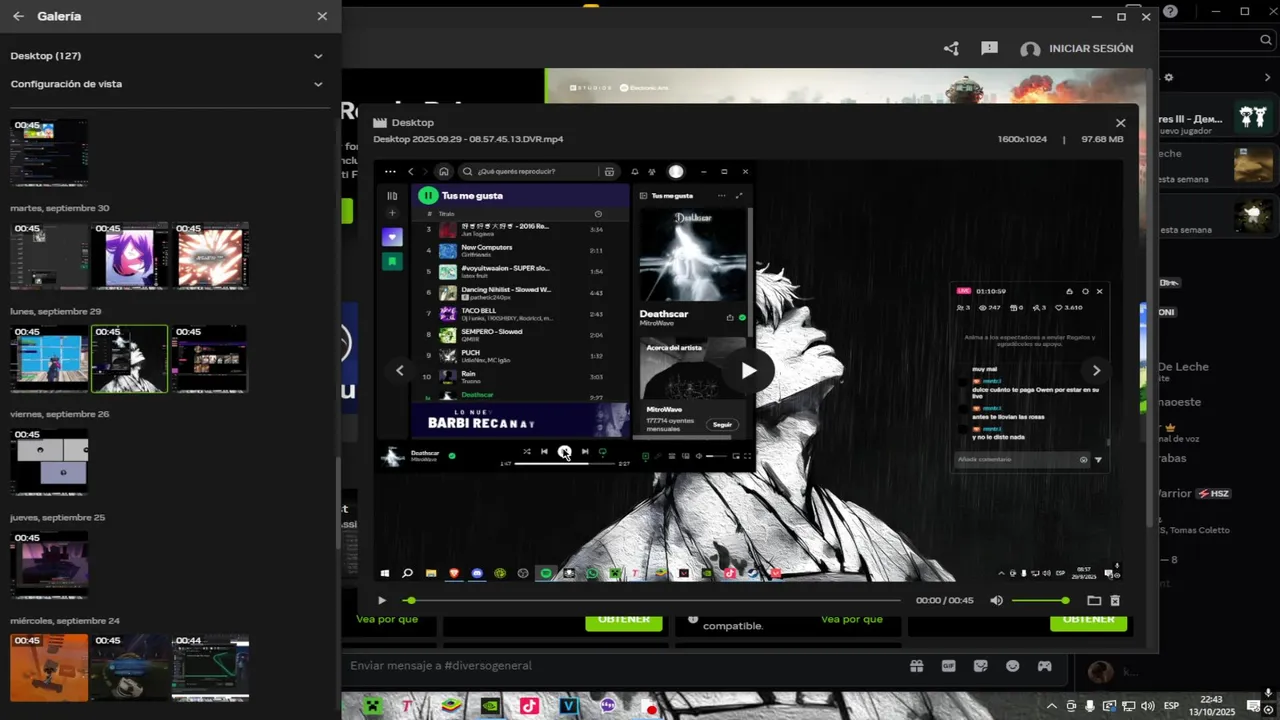Click the video progress timeline bar
Viewport: 1280px width, 720px height.
pos(654,601)
